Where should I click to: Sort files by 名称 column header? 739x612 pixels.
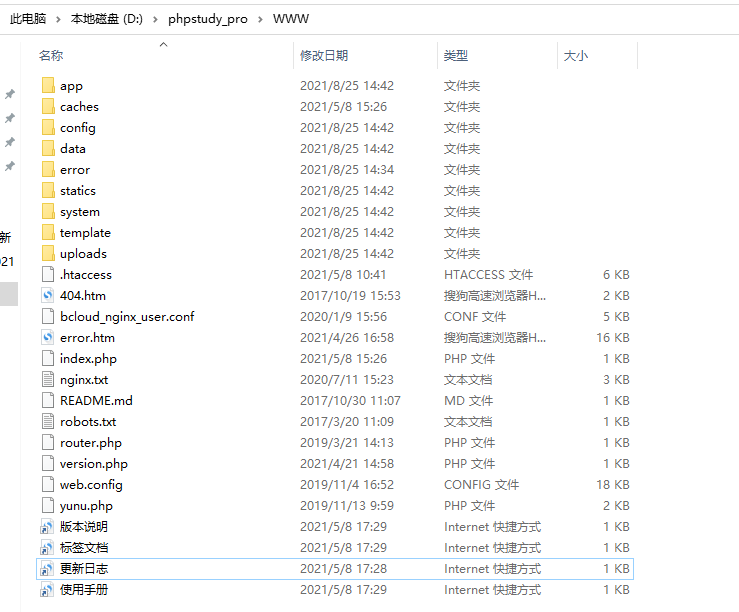click(51, 56)
